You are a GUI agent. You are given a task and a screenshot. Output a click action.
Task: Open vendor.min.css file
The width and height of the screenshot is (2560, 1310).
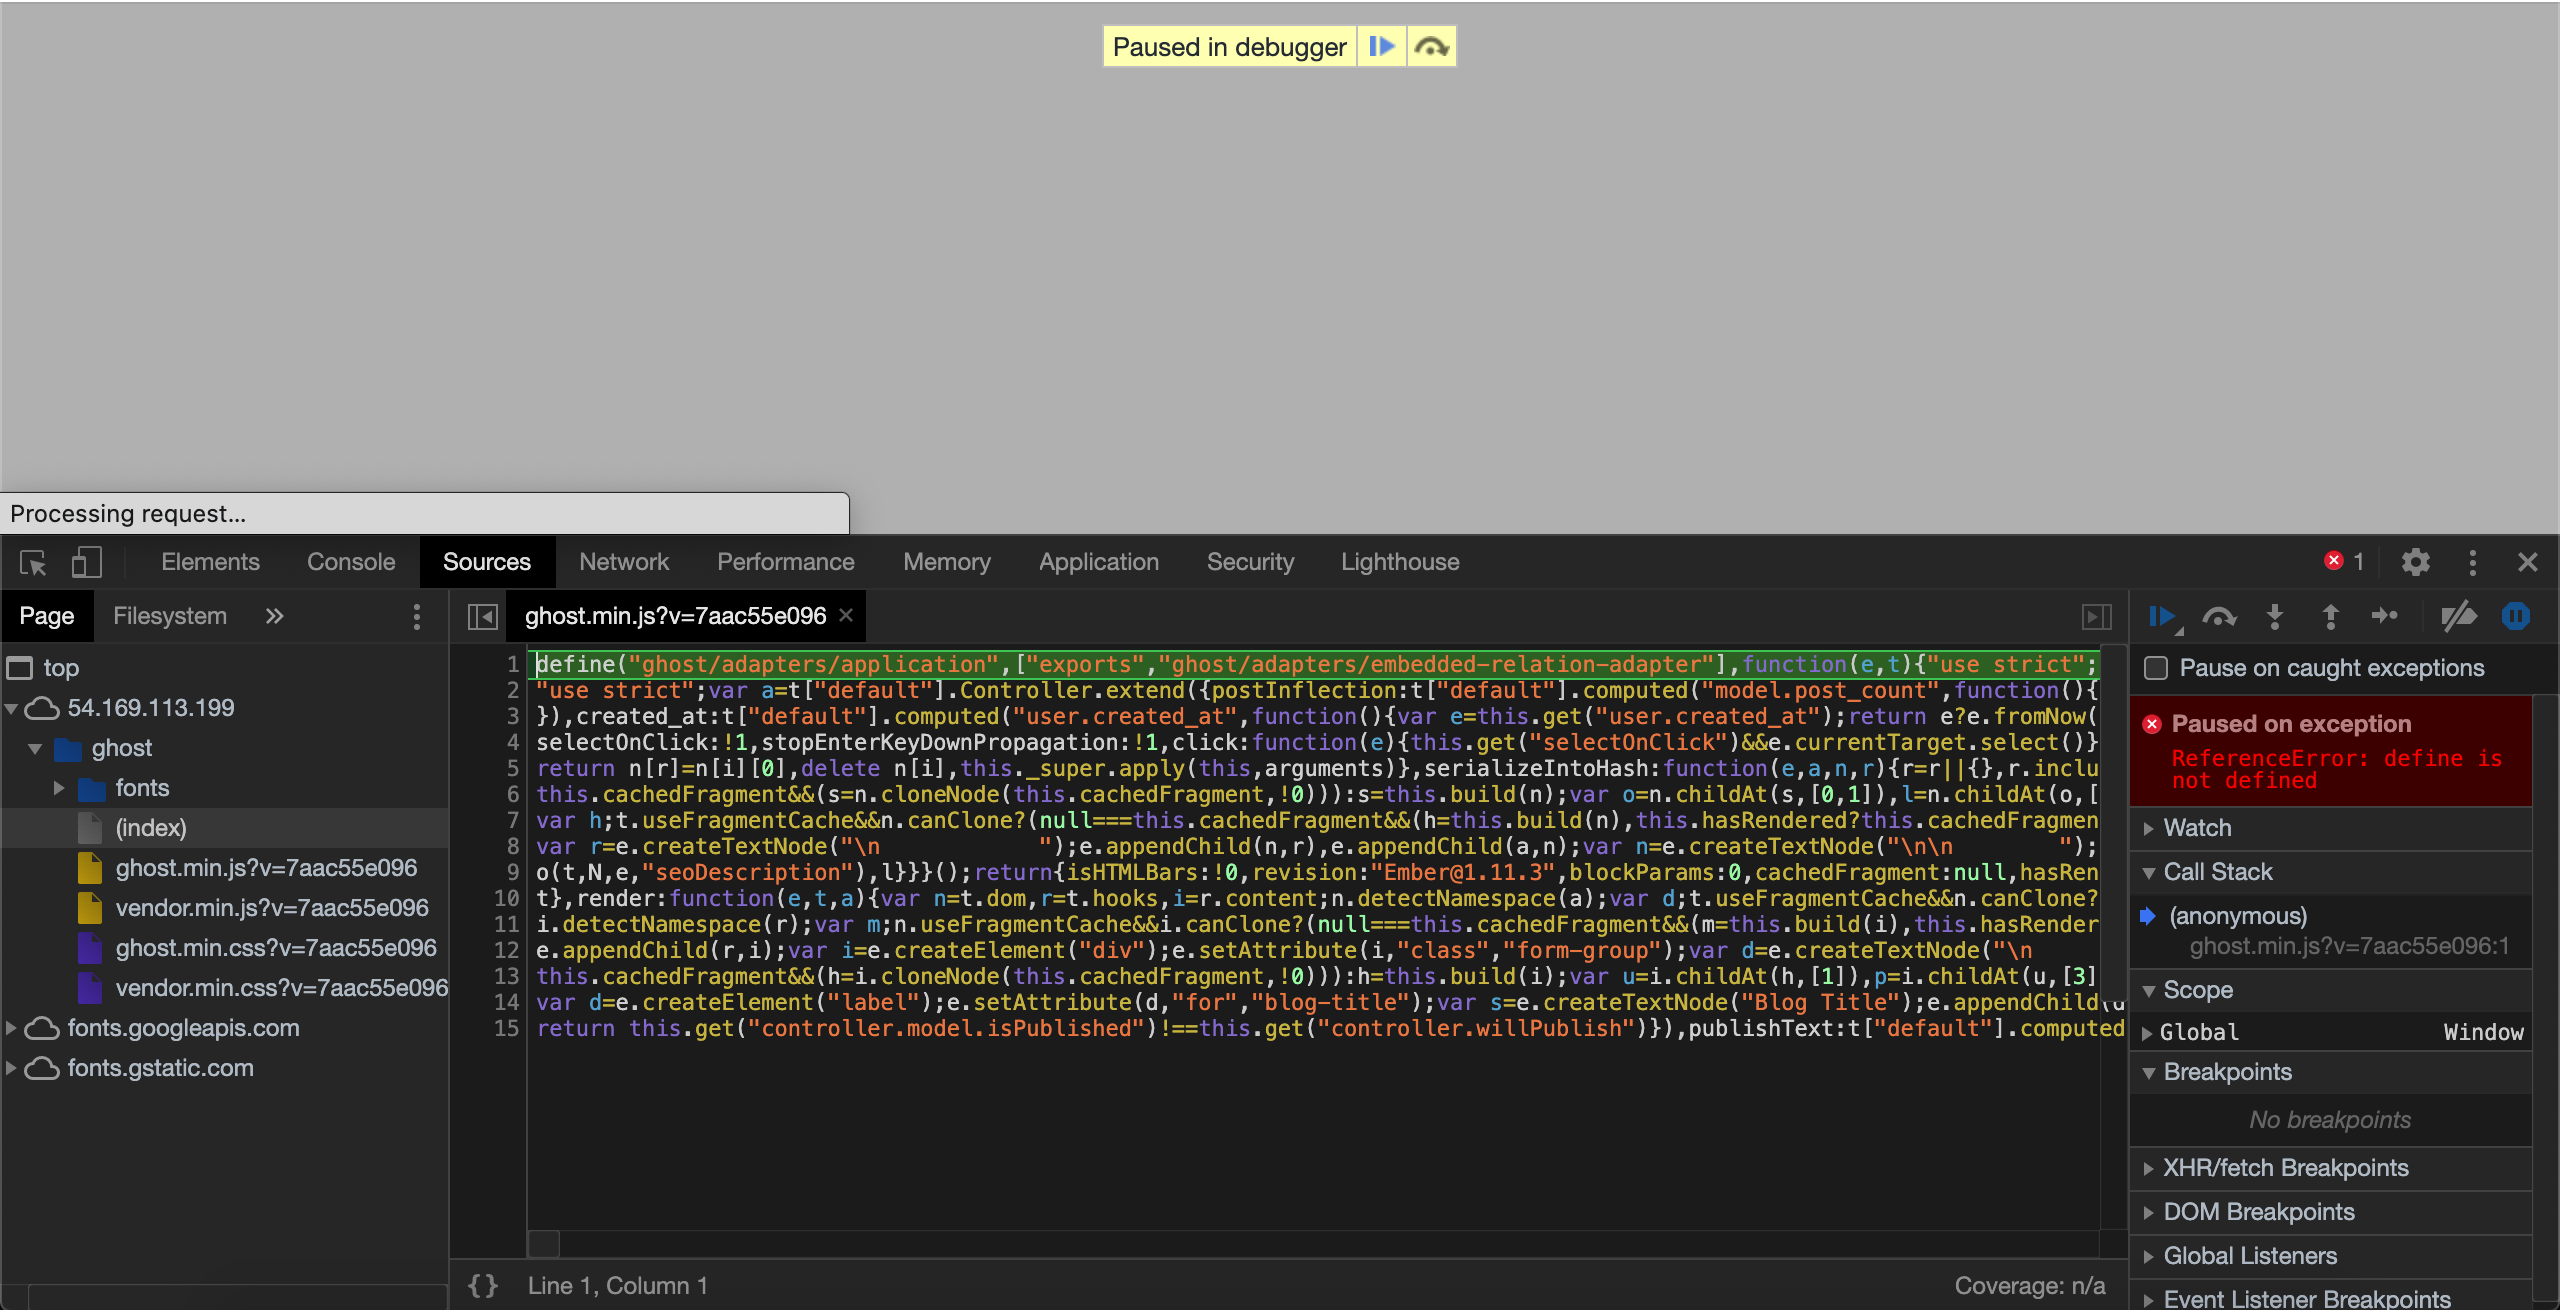pos(281,988)
